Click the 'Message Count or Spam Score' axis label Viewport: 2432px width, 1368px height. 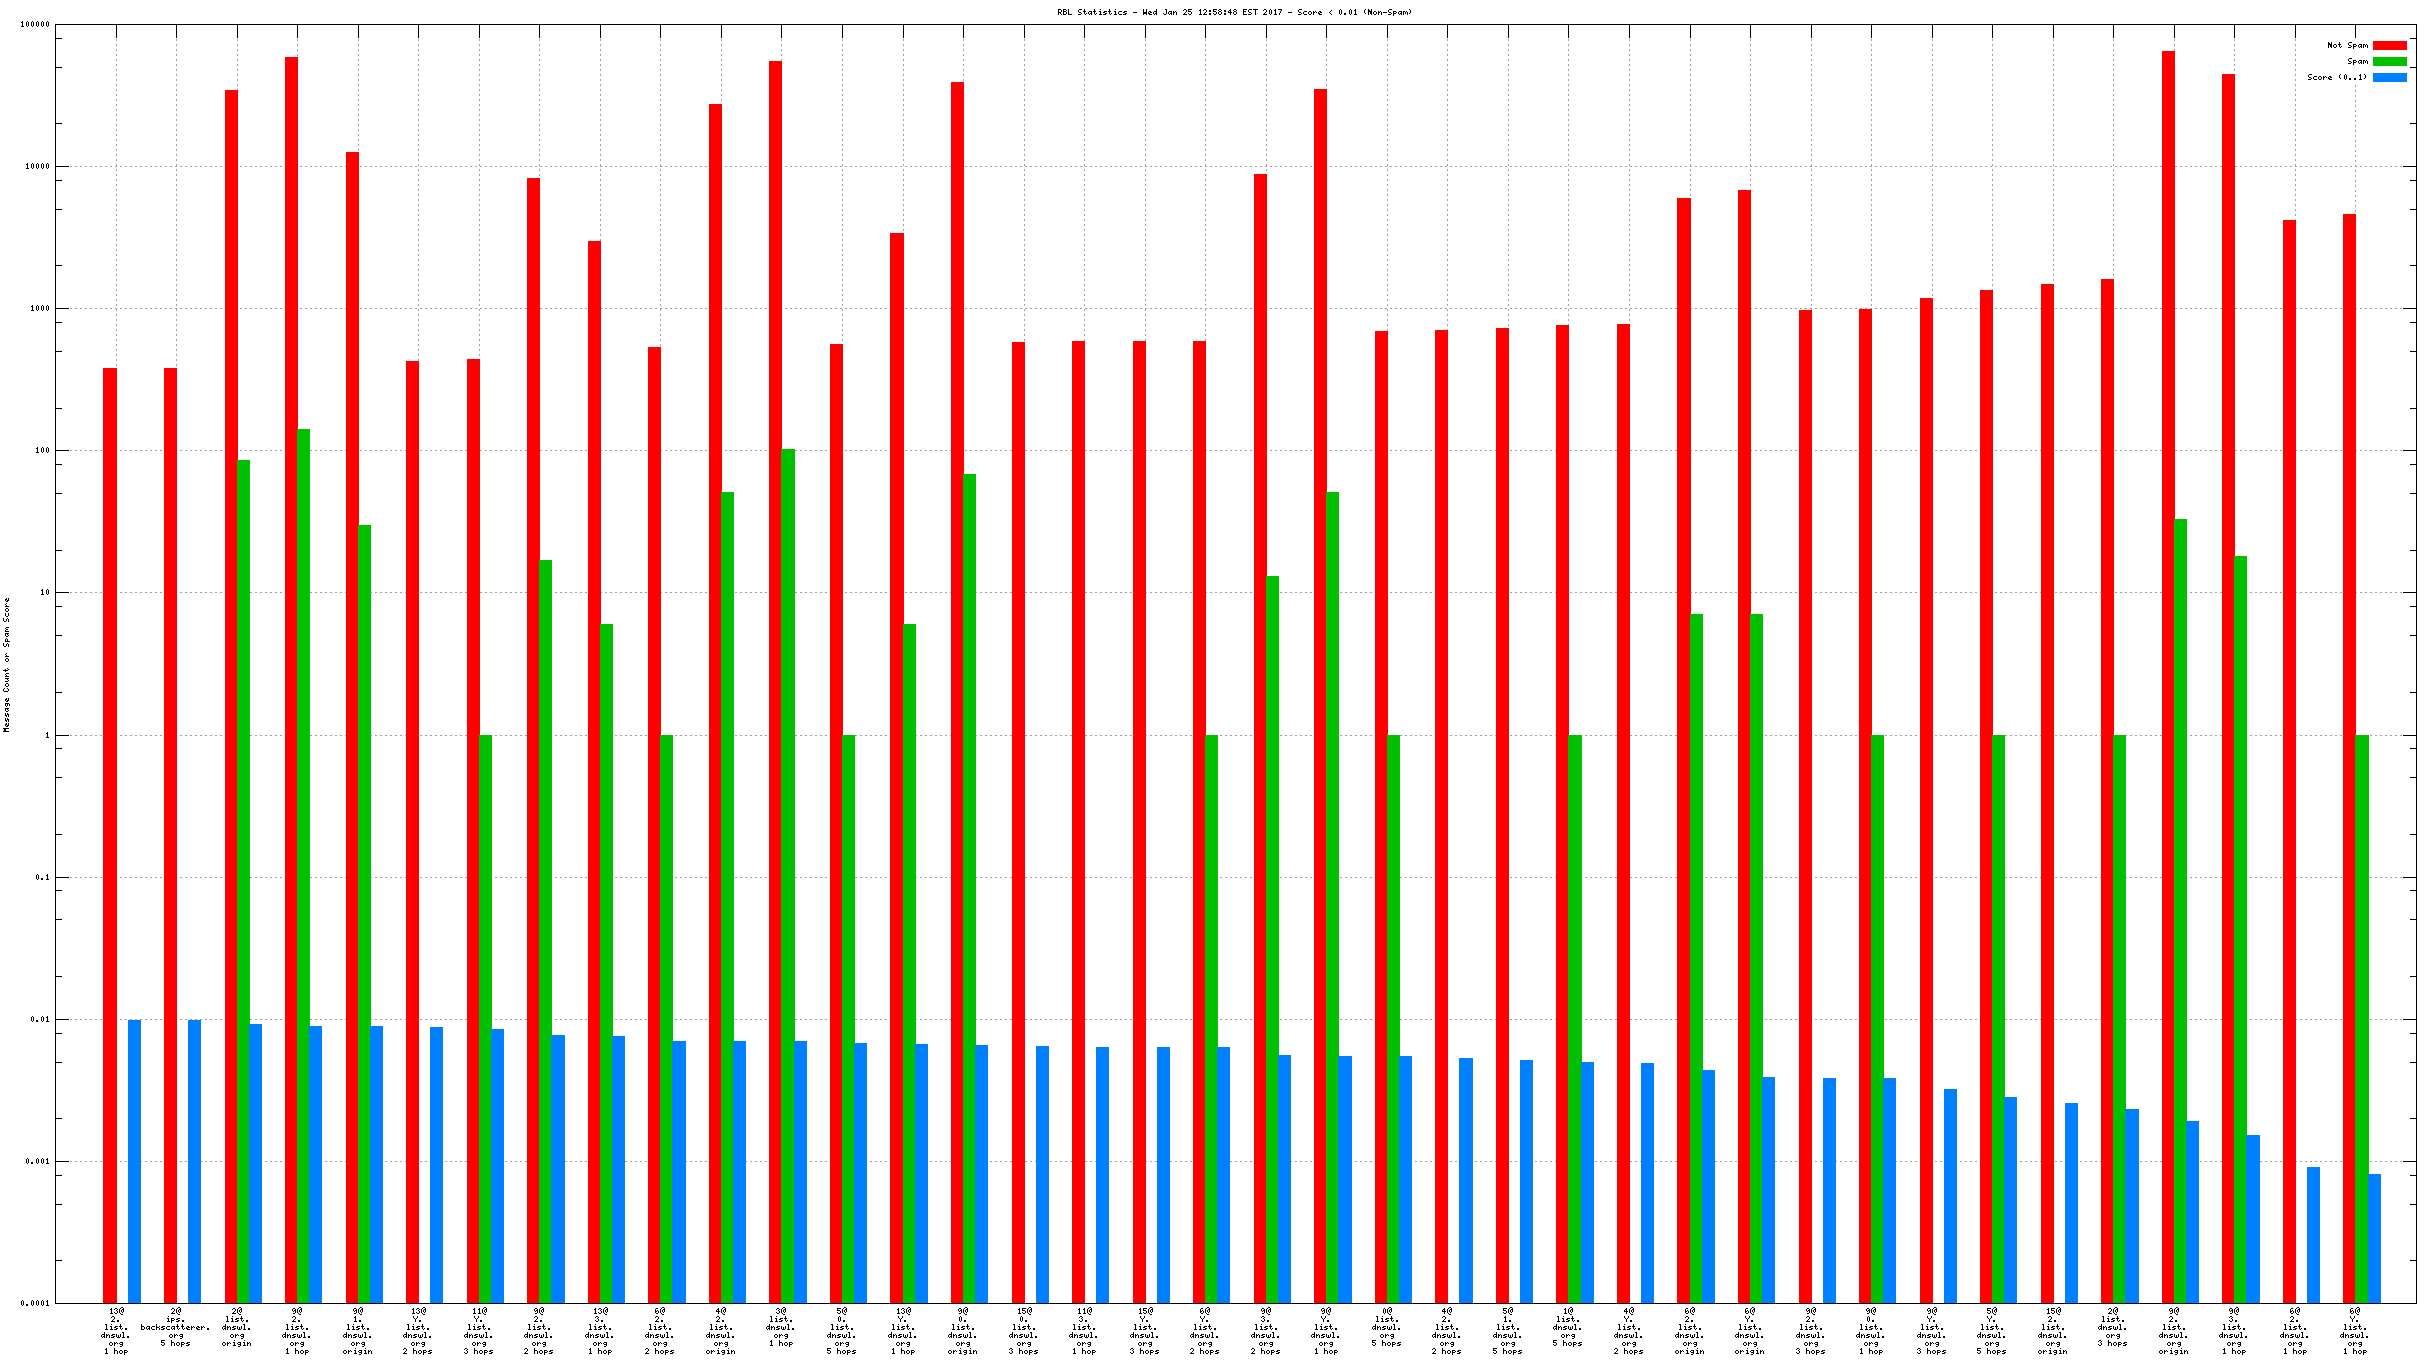click(7, 665)
